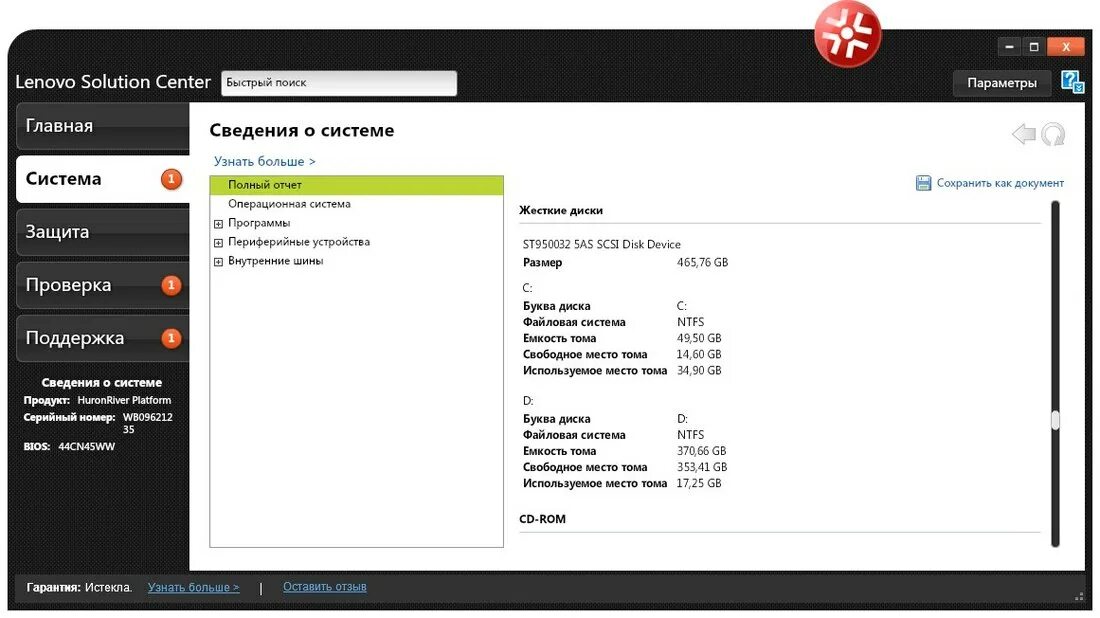This screenshot has width=1100, height=618.
Task: Select Программы tree item label
Action: coord(259,223)
